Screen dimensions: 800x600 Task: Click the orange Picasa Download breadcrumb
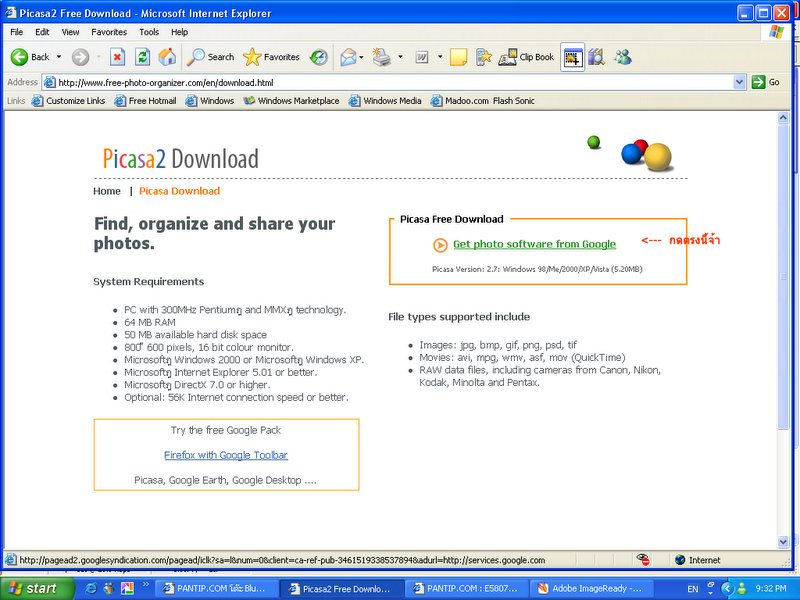[180, 191]
